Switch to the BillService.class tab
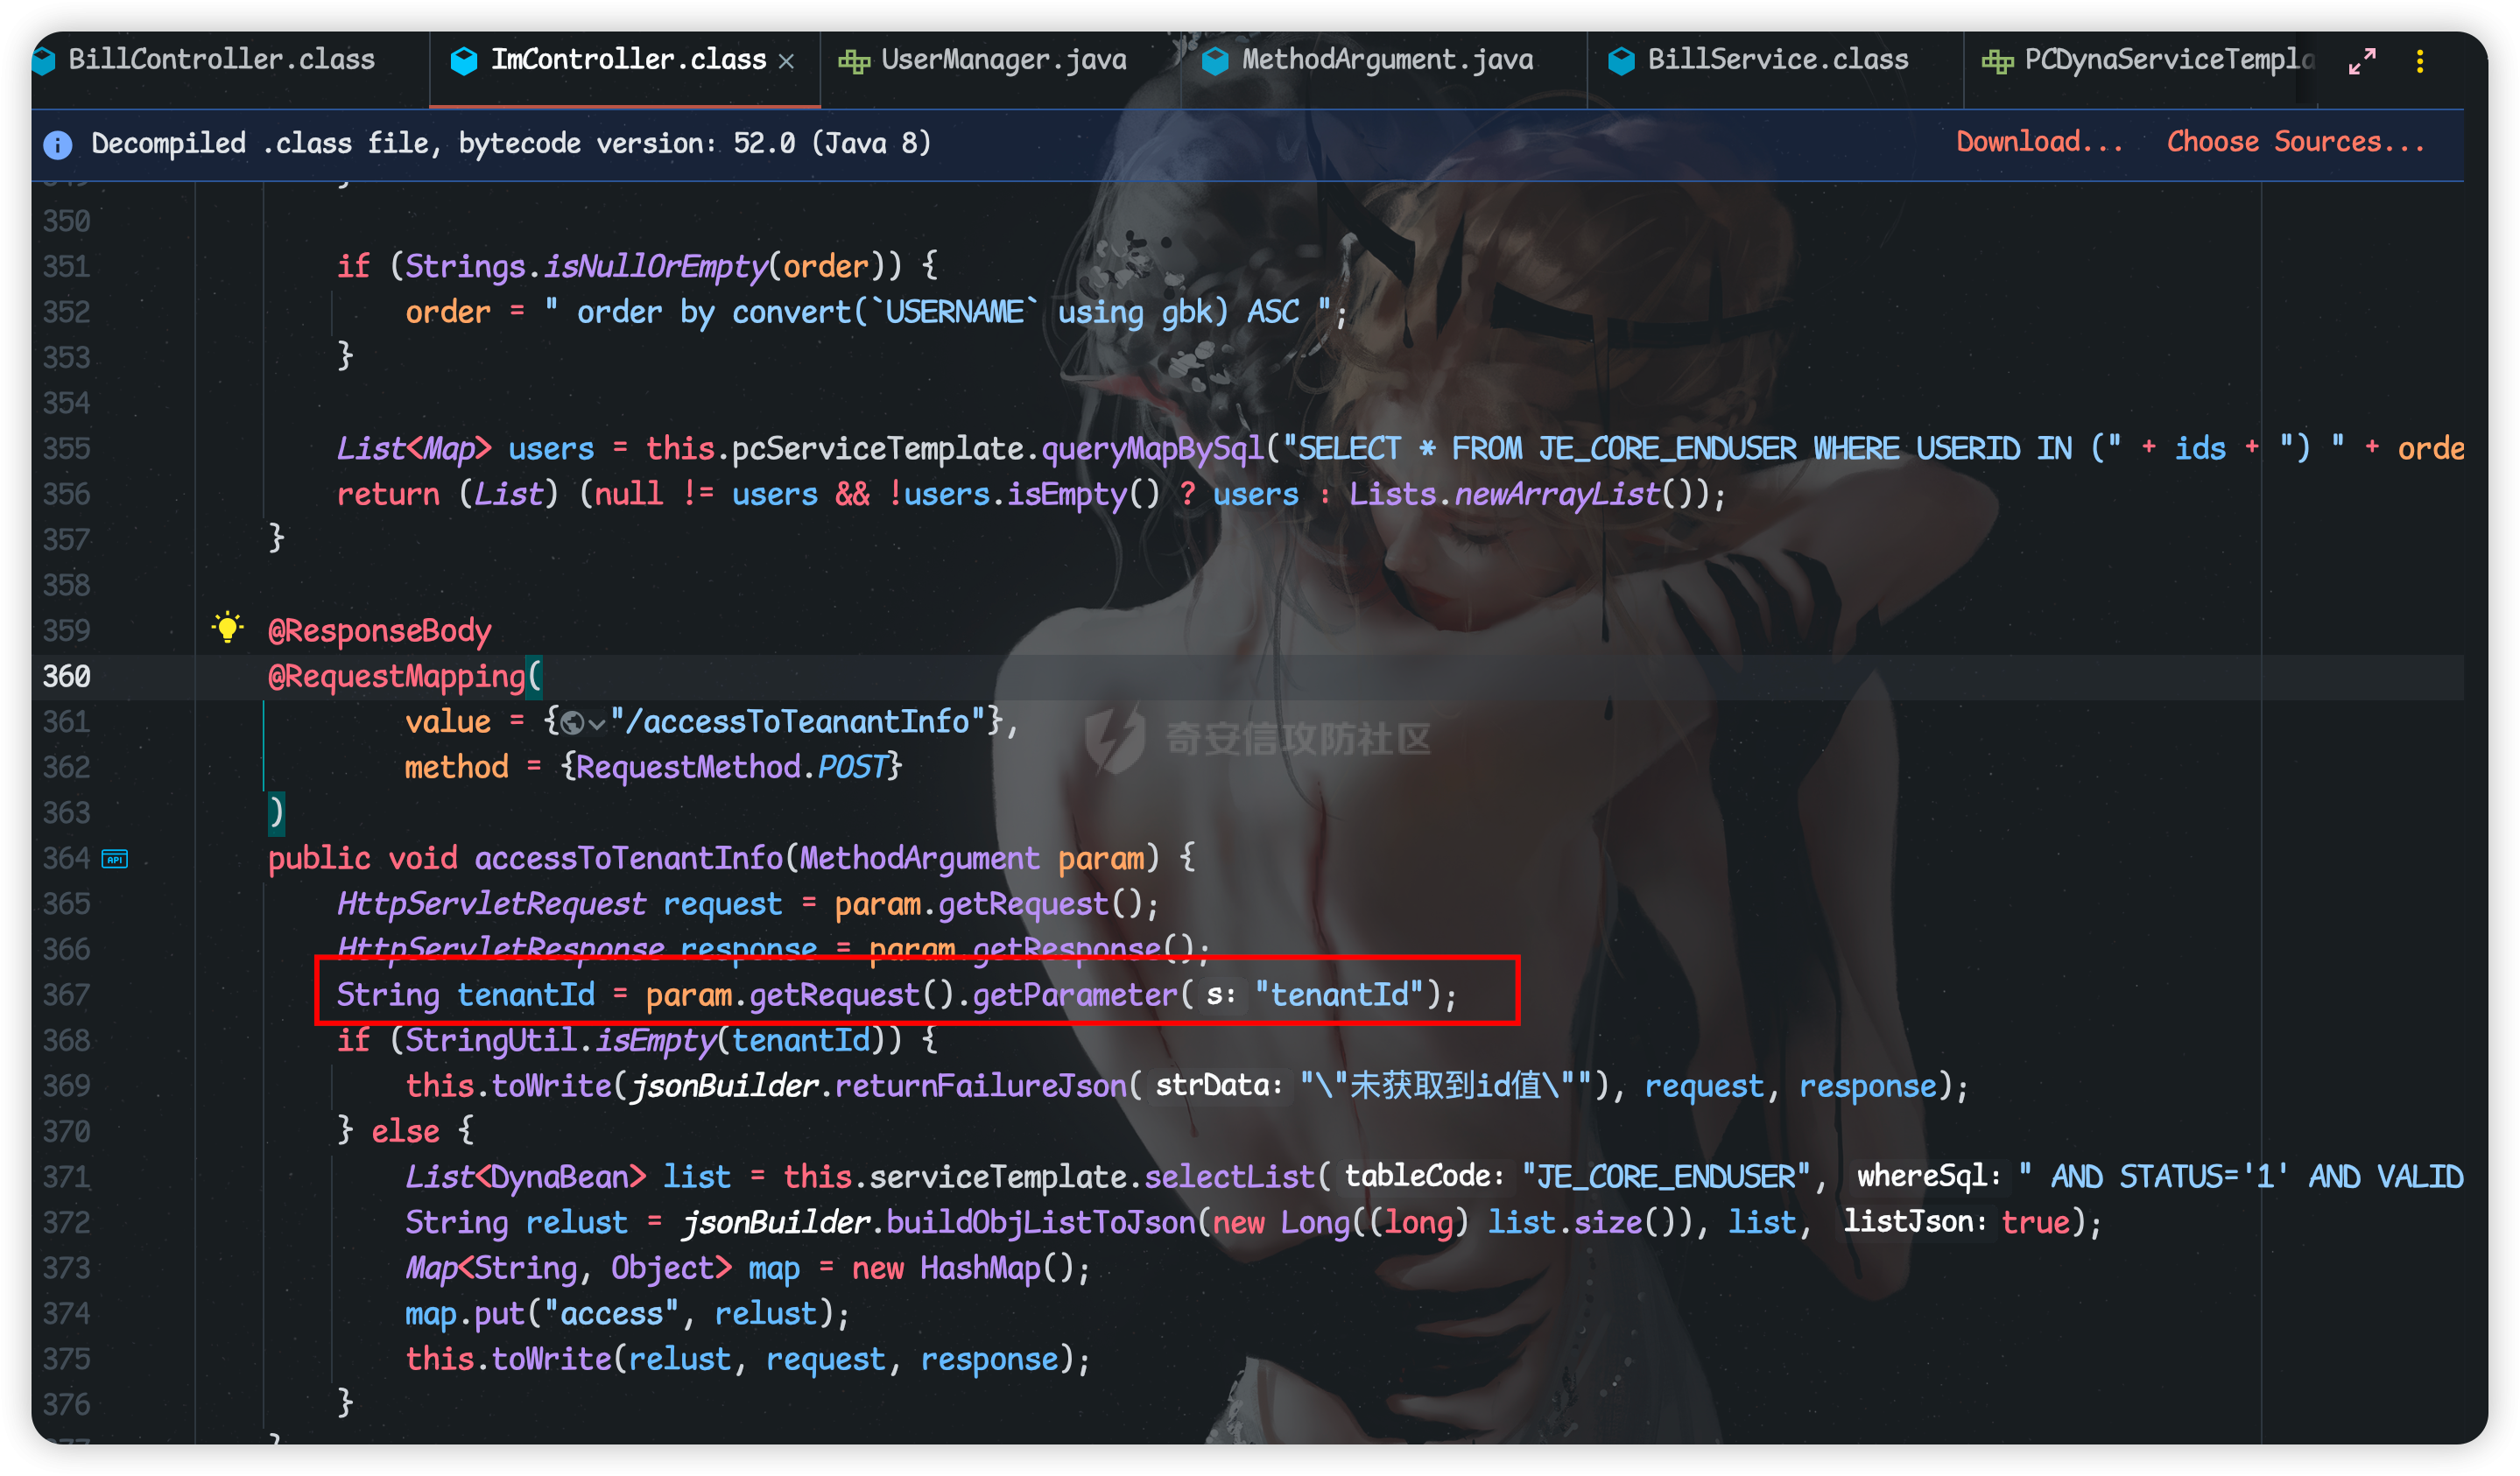Screen dimensions: 2520x1476 1777,60
